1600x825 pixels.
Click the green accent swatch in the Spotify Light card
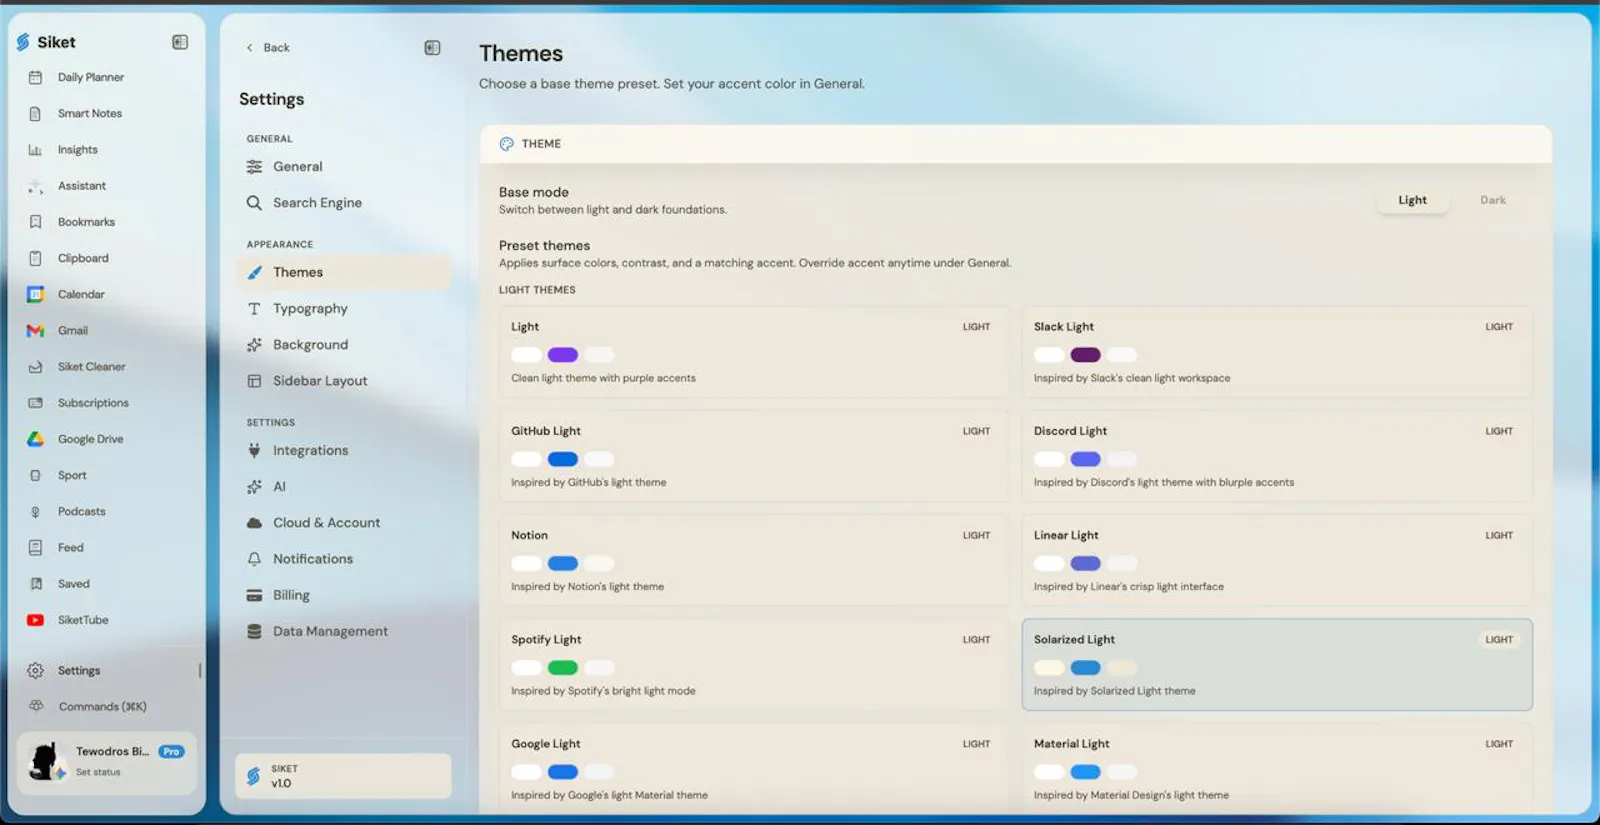[x=563, y=668]
